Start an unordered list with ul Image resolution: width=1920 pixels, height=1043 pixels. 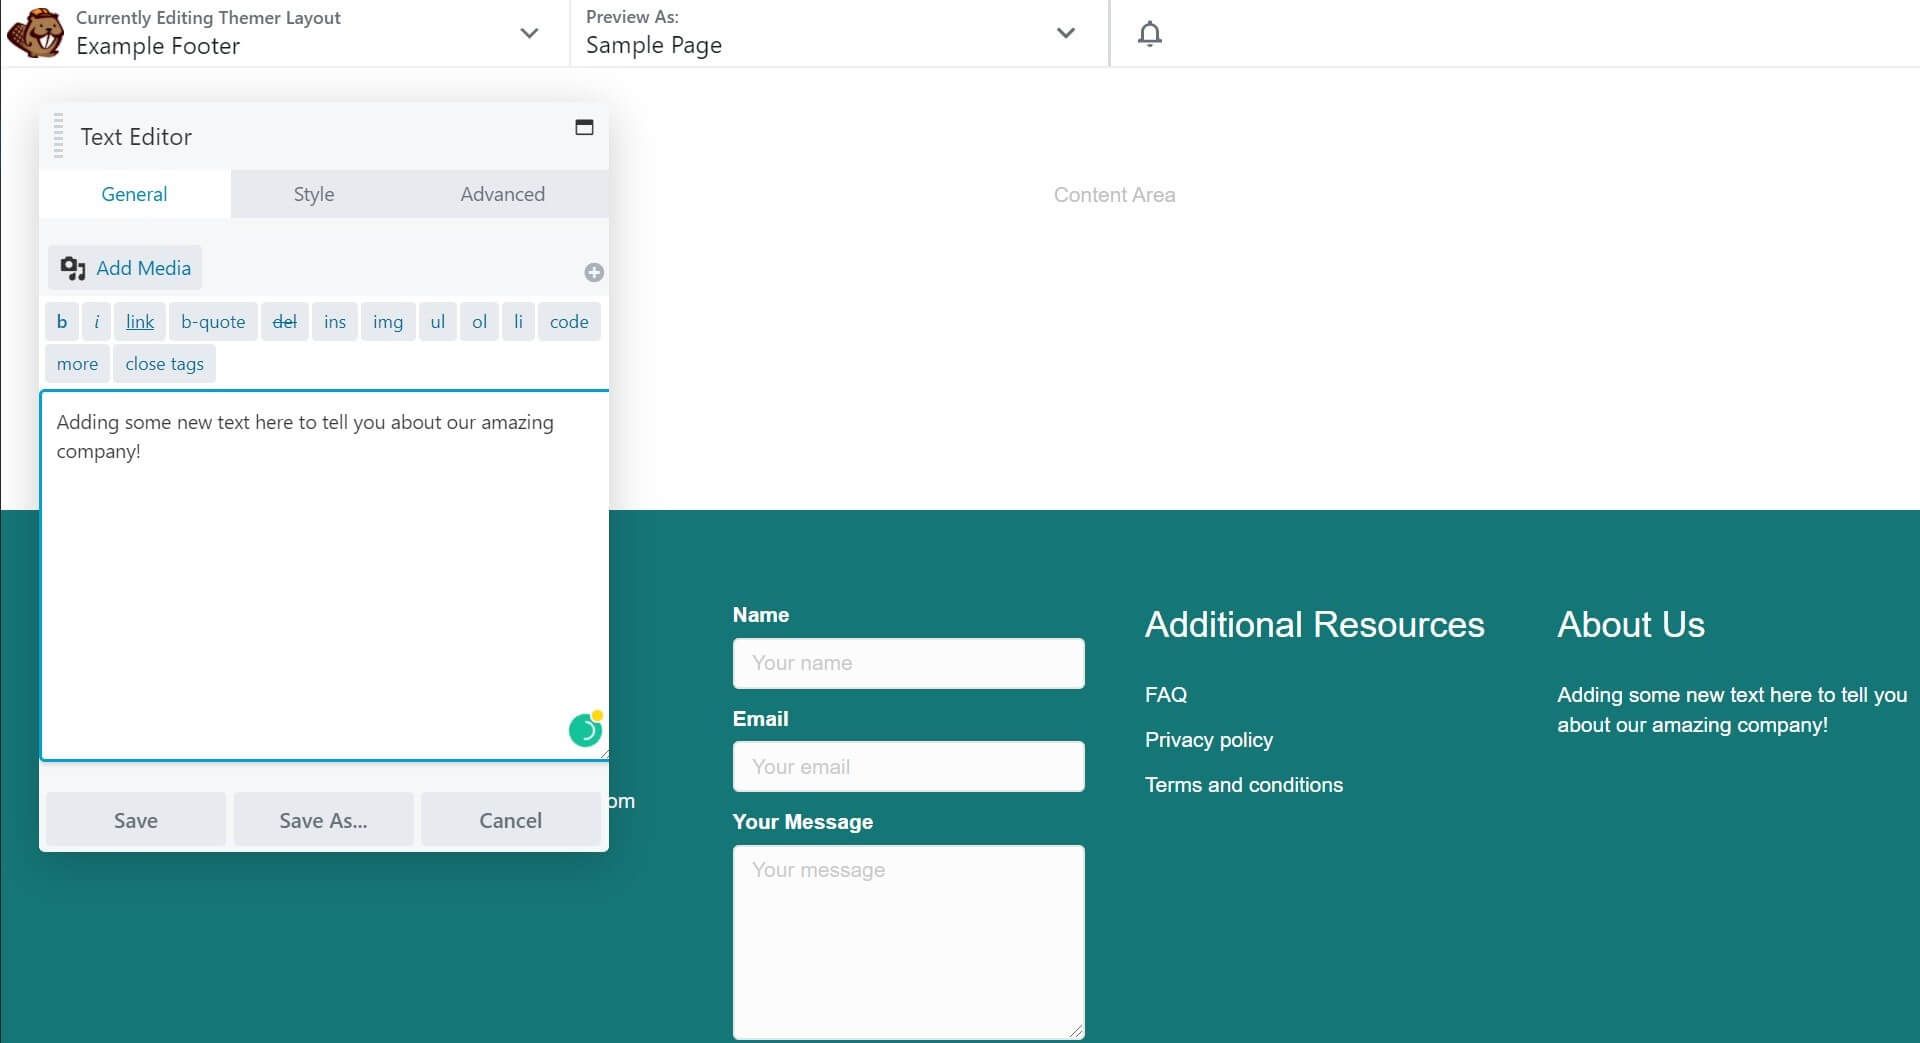click(x=437, y=321)
